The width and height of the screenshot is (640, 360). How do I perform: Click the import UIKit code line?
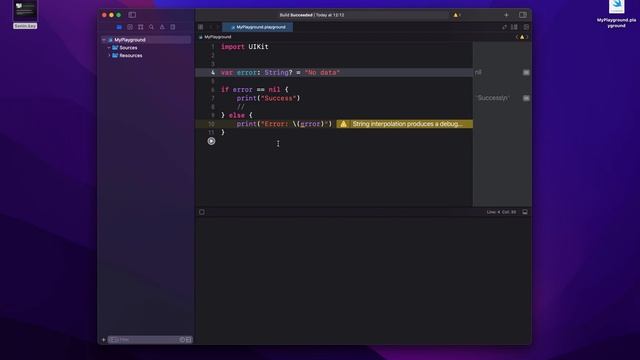click(x=244, y=47)
